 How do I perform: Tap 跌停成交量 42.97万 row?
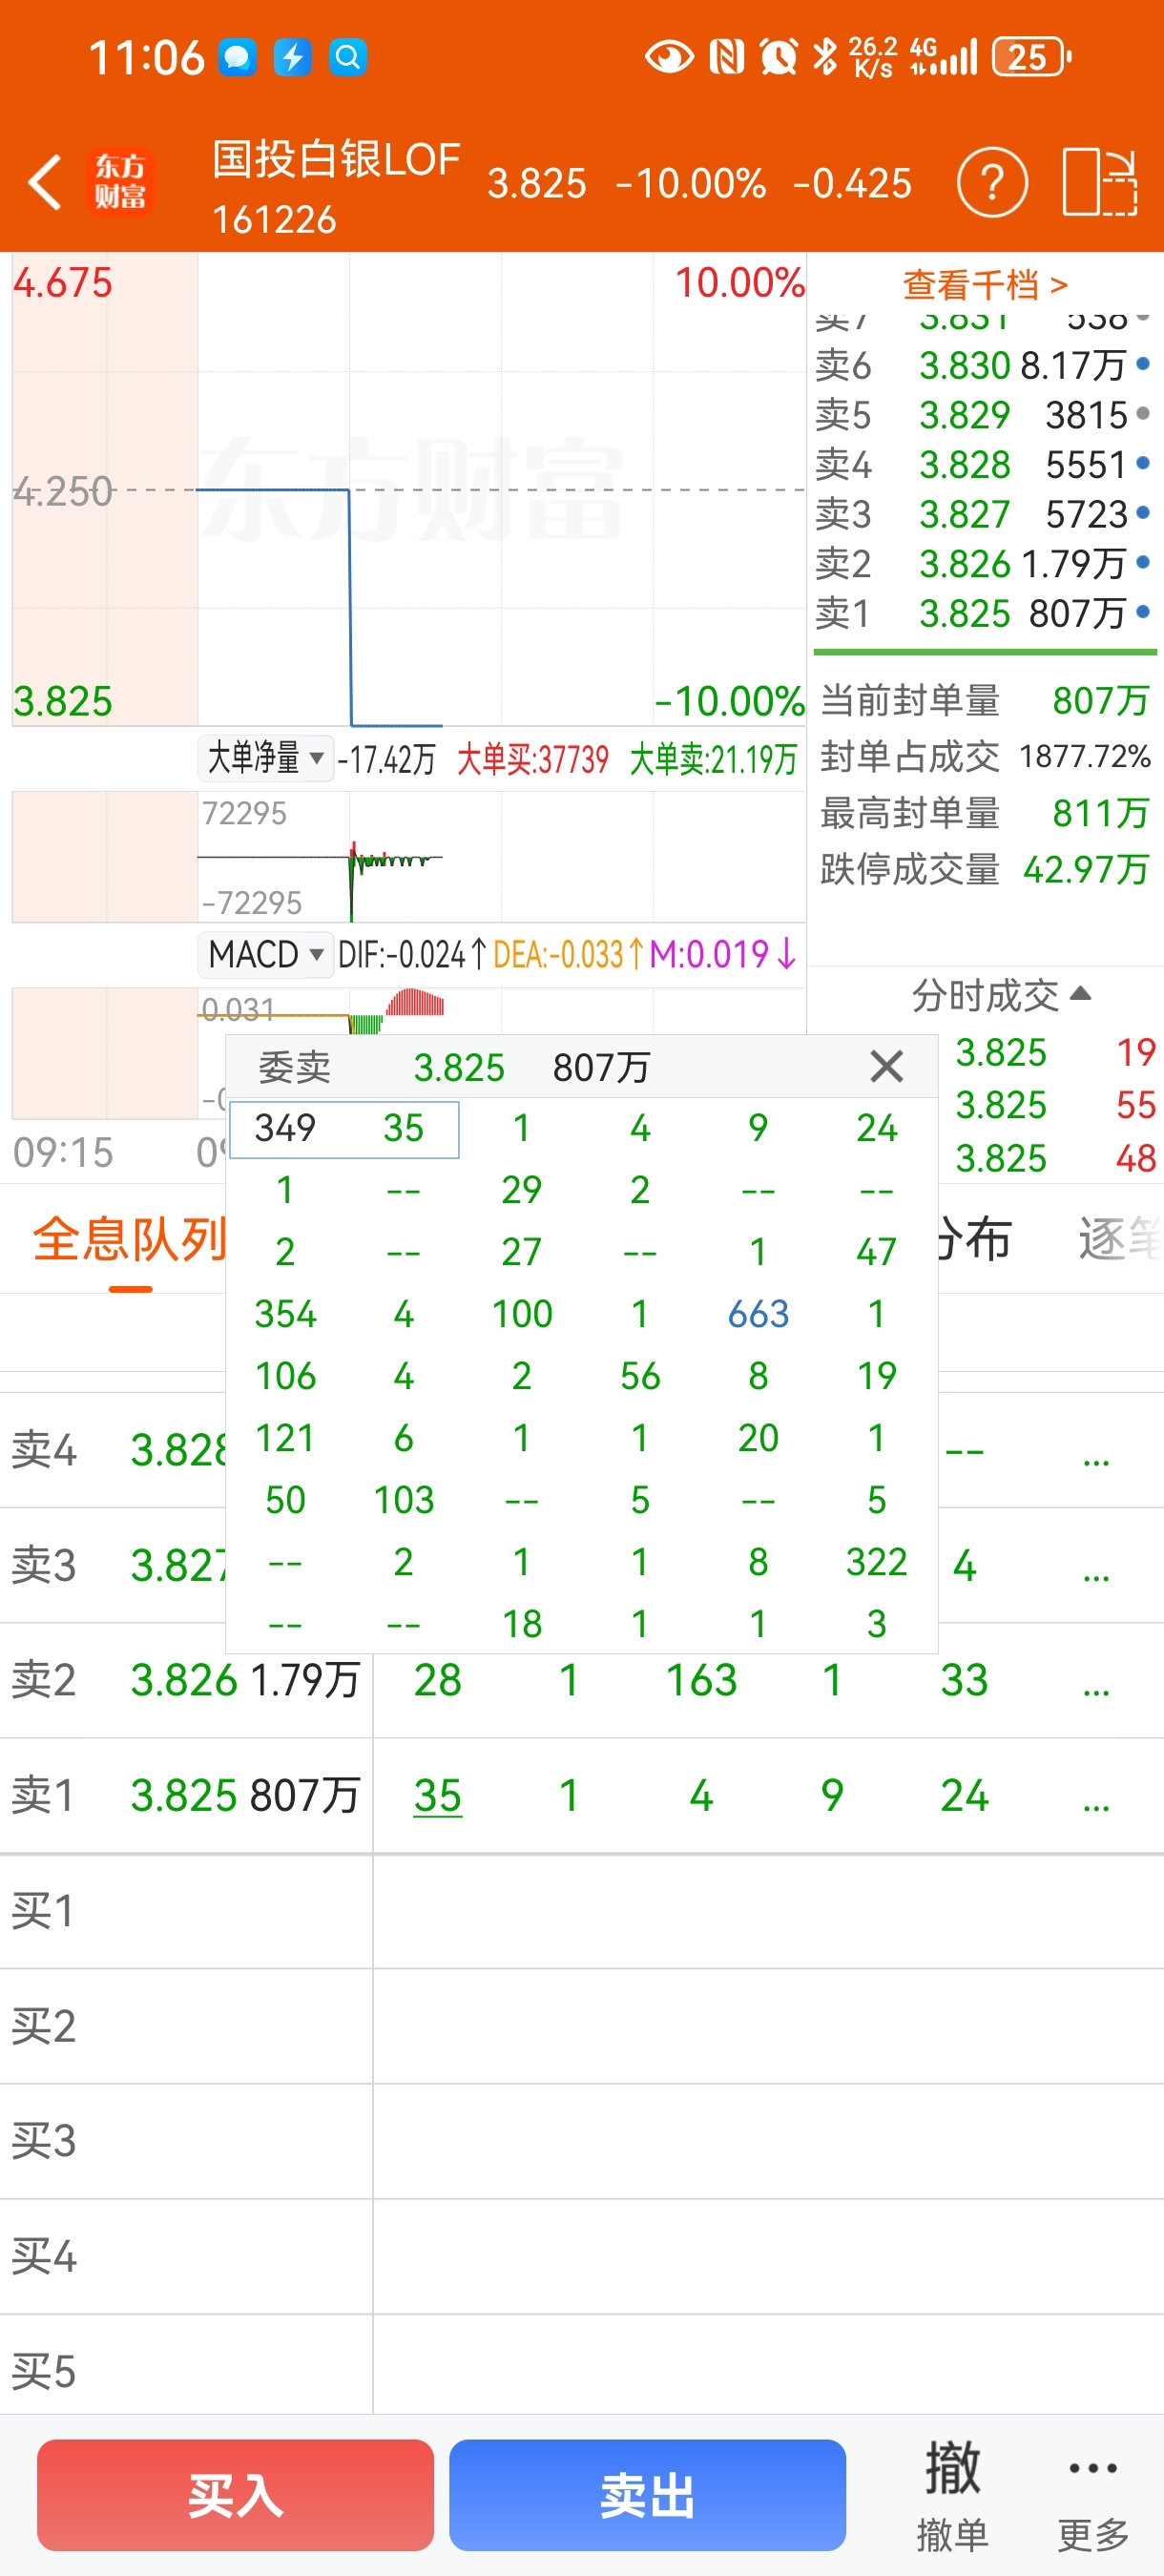[985, 869]
